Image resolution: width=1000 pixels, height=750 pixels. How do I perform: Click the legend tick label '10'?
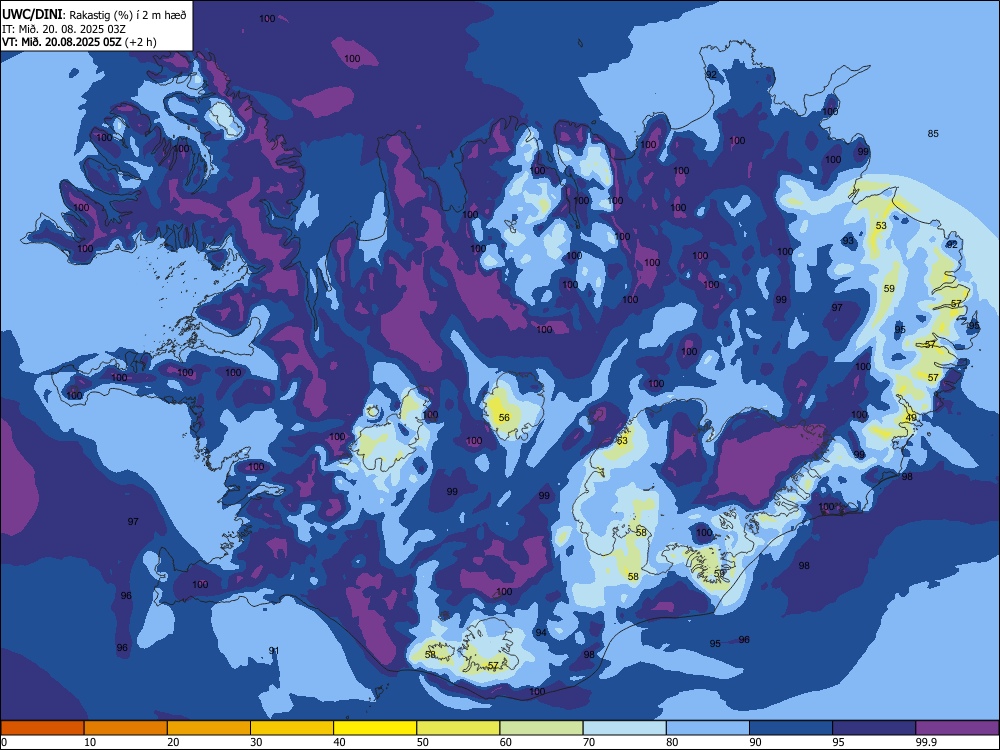click(x=90, y=742)
